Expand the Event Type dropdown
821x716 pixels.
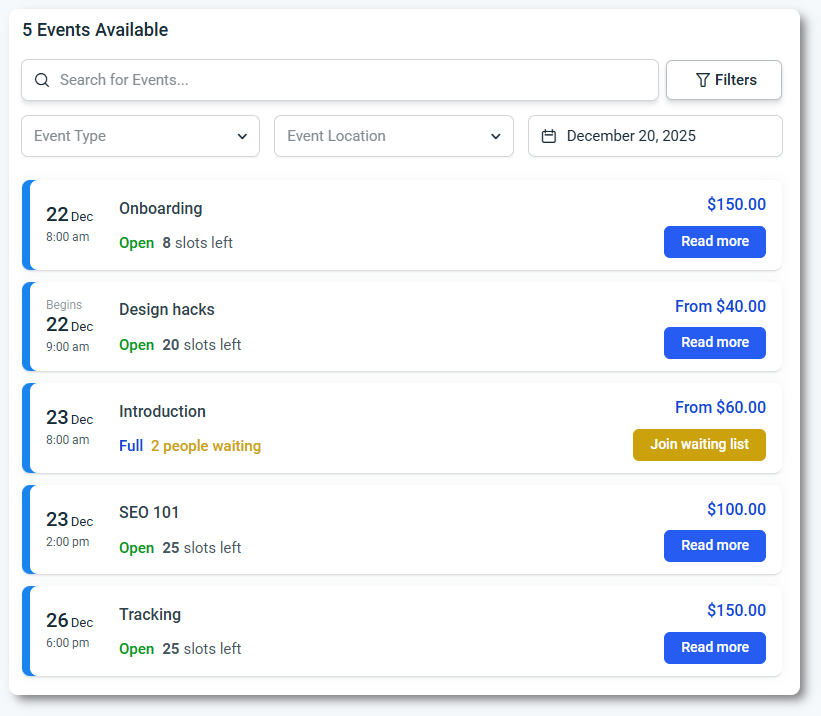pos(140,136)
